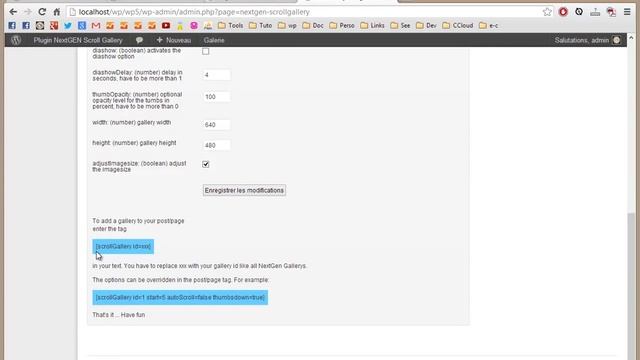Open the YouTube bookmark icon
This screenshot has height=360, width=640.
(166, 25)
